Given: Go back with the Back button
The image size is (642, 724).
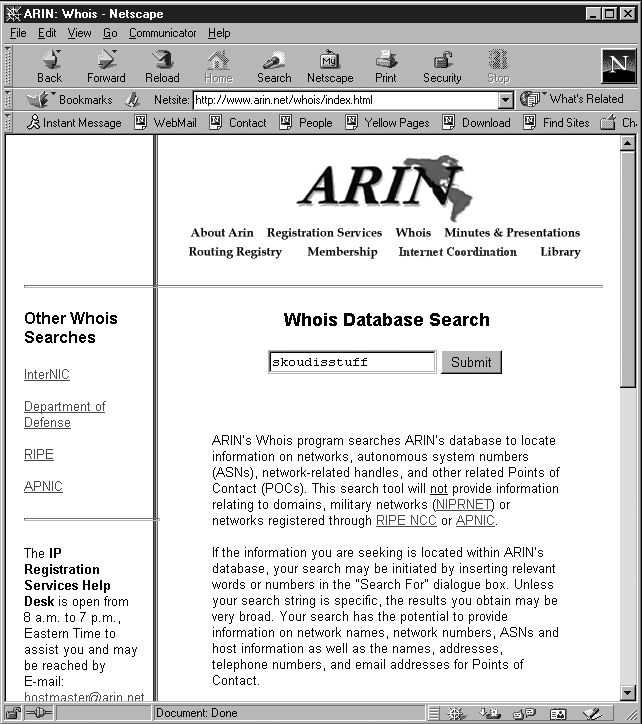Looking at the screenshot, I should coord(50,66).
